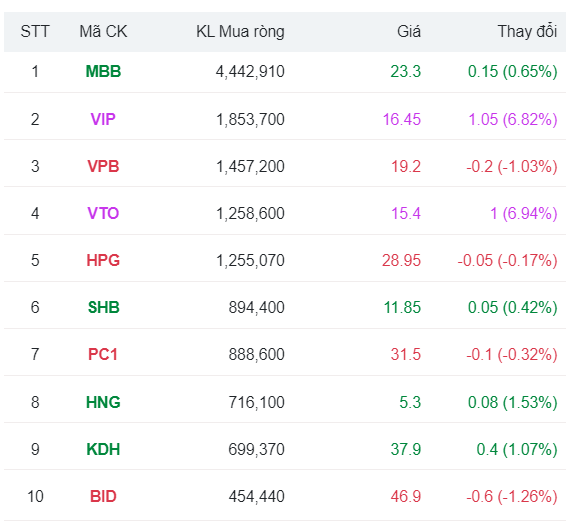Viewport: 567px width, 524px height.
Task: Select net buy volume 716,100
Action: (x=256, y=402)
